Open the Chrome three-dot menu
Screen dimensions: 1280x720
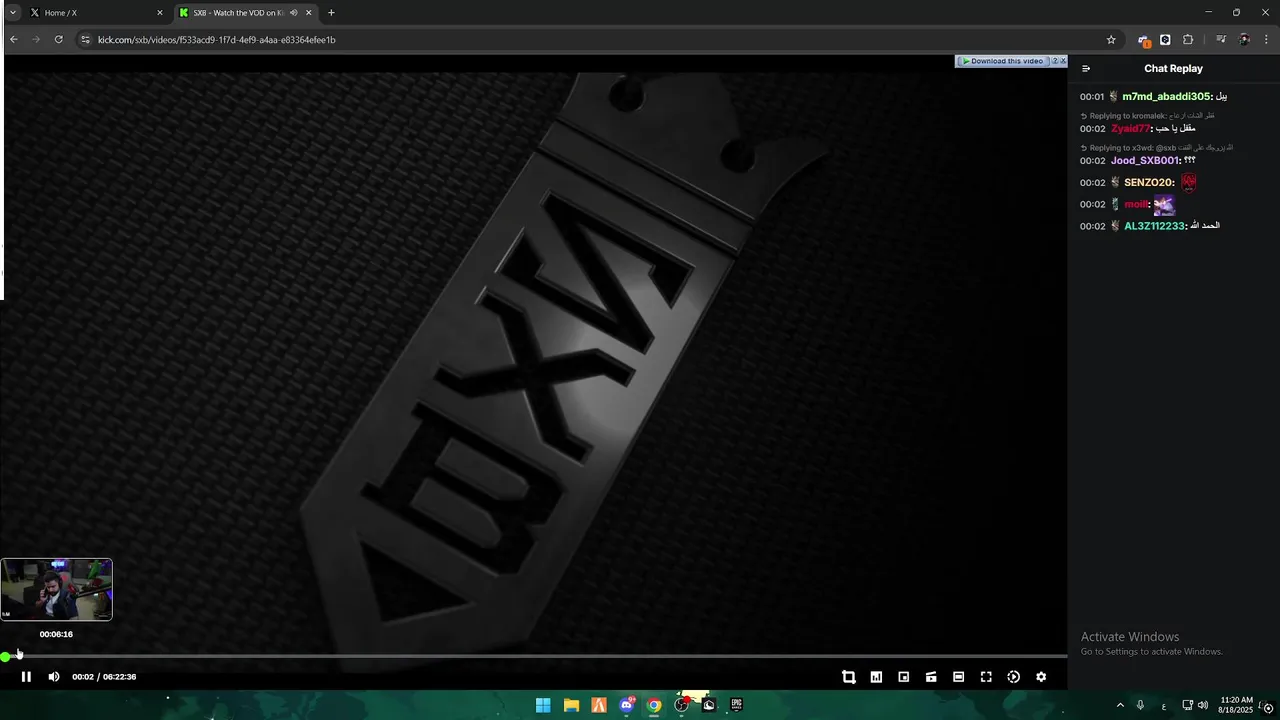(x=1267, y=40)
